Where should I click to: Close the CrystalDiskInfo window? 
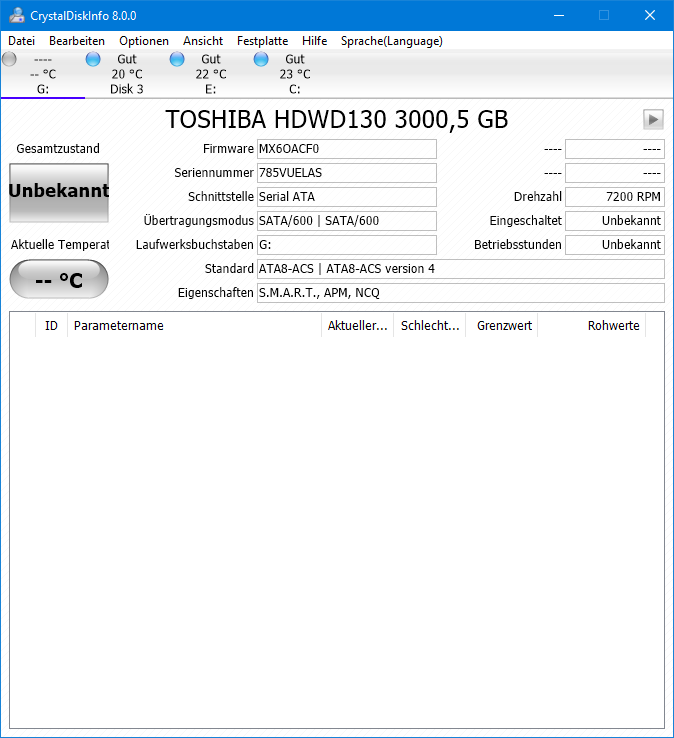650,16
